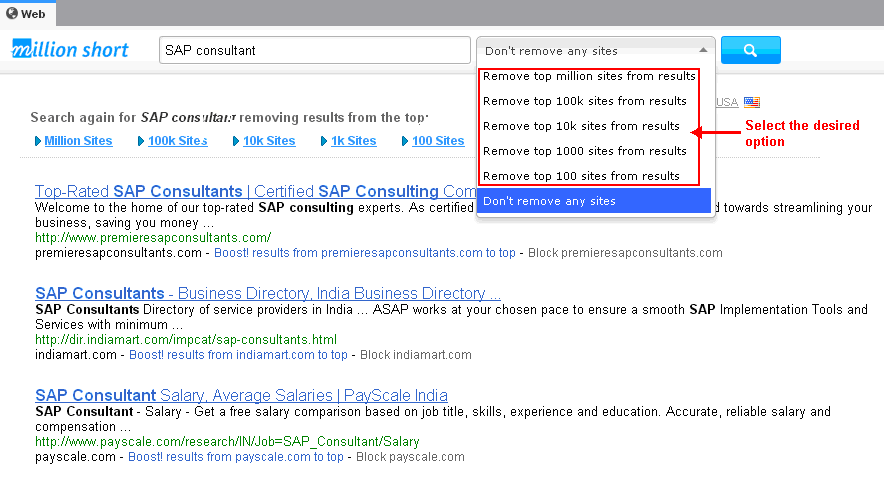
Task: Select Don't remove any sites option
Action: tap(594, 201)
